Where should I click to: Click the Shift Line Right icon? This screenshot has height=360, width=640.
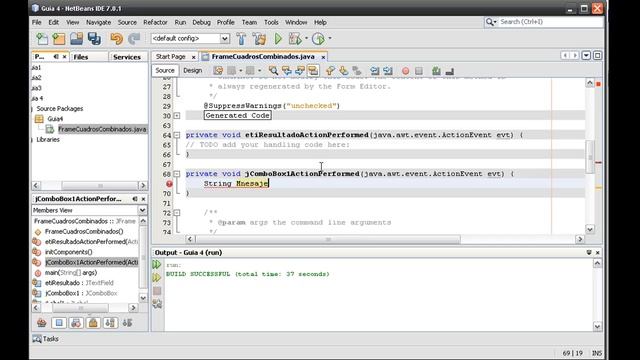click(x=388, y=71)
